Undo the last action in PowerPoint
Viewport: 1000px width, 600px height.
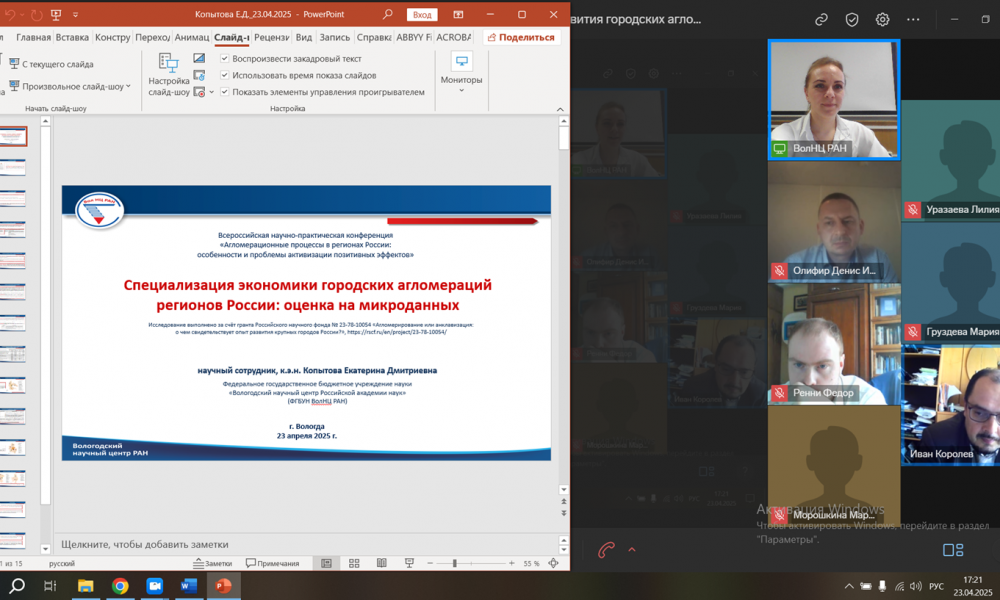pos(9,14)
